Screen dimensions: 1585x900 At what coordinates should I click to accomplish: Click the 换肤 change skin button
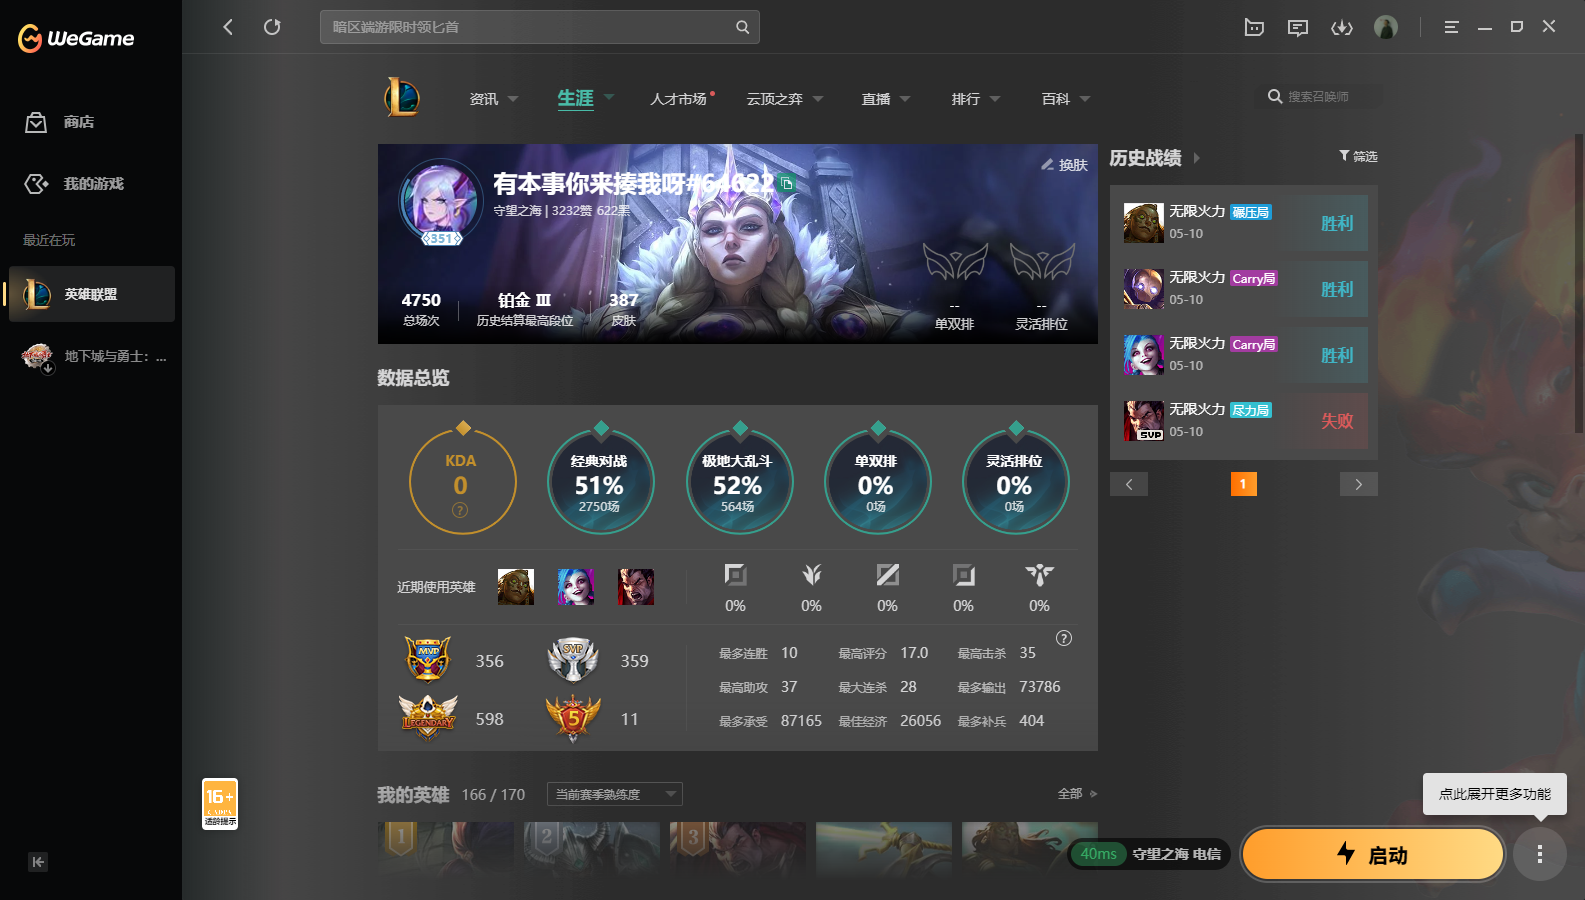[x=1064, y=165]
